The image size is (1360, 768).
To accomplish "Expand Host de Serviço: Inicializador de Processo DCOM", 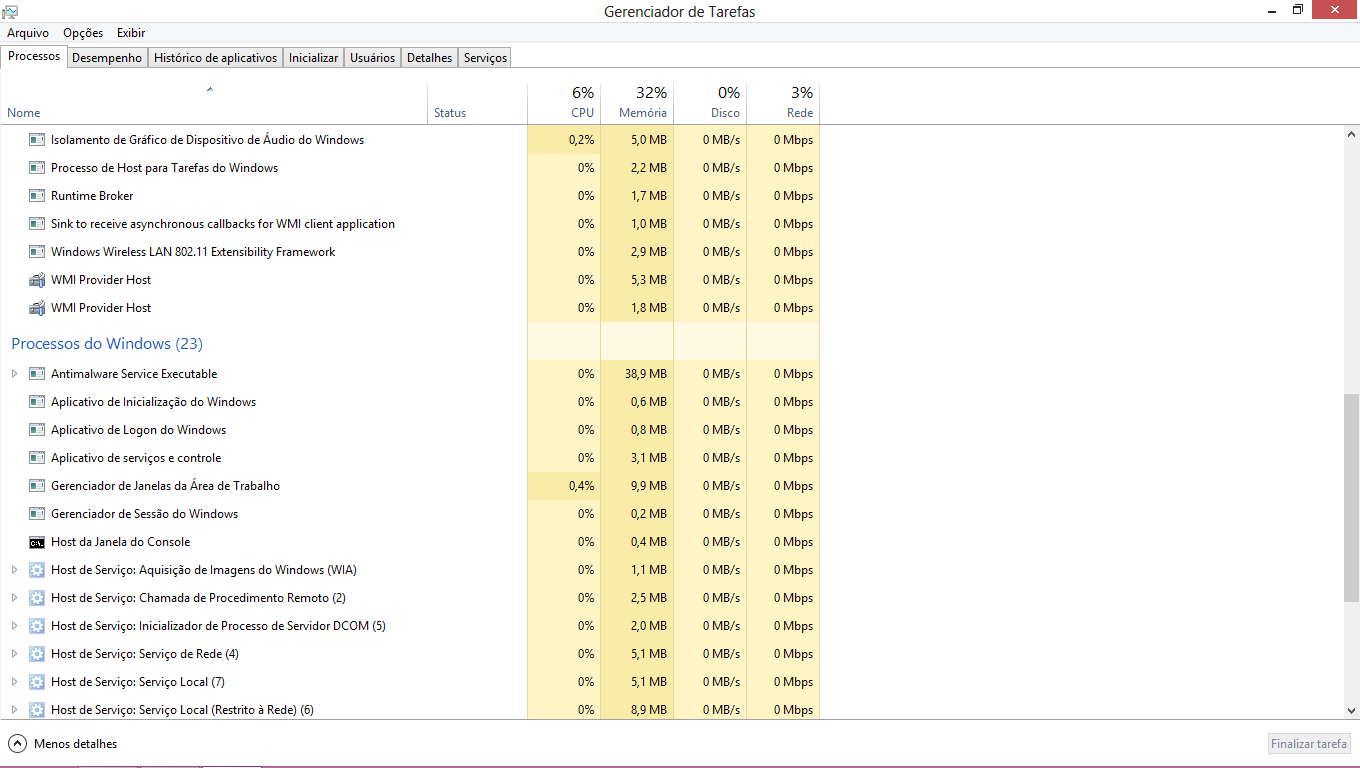I will point(14,626).
